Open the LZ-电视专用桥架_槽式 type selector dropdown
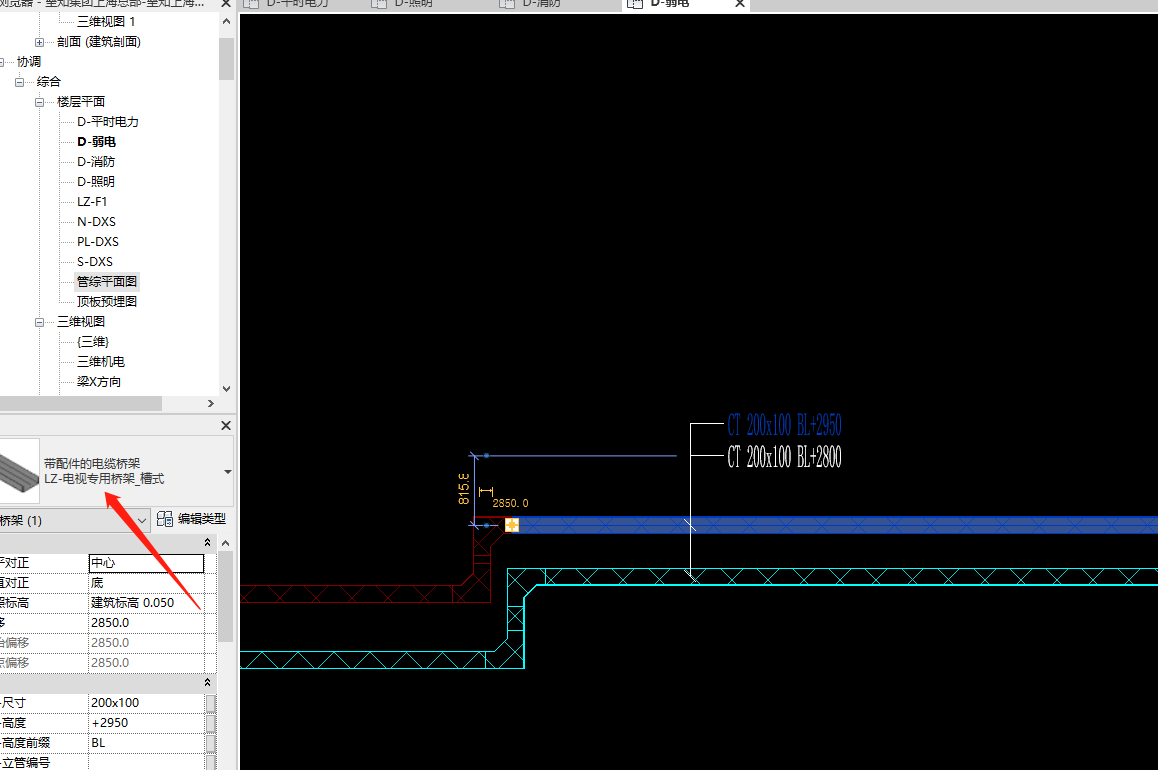The image size is (1158, 770). coord(227,471)
